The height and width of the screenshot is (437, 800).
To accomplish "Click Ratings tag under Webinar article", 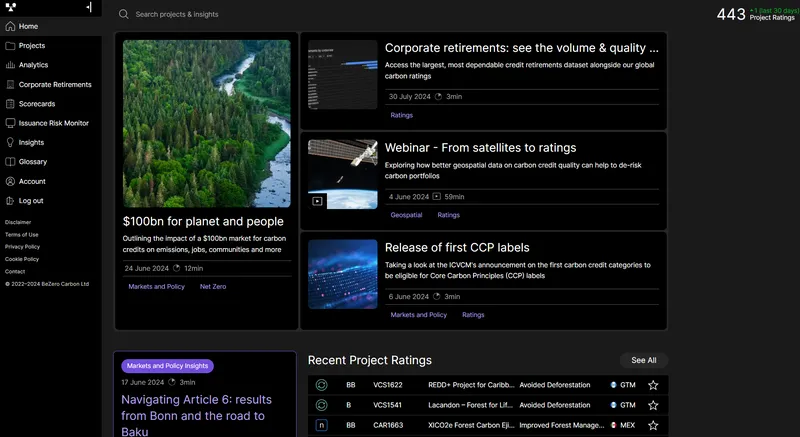I will 448,215.
